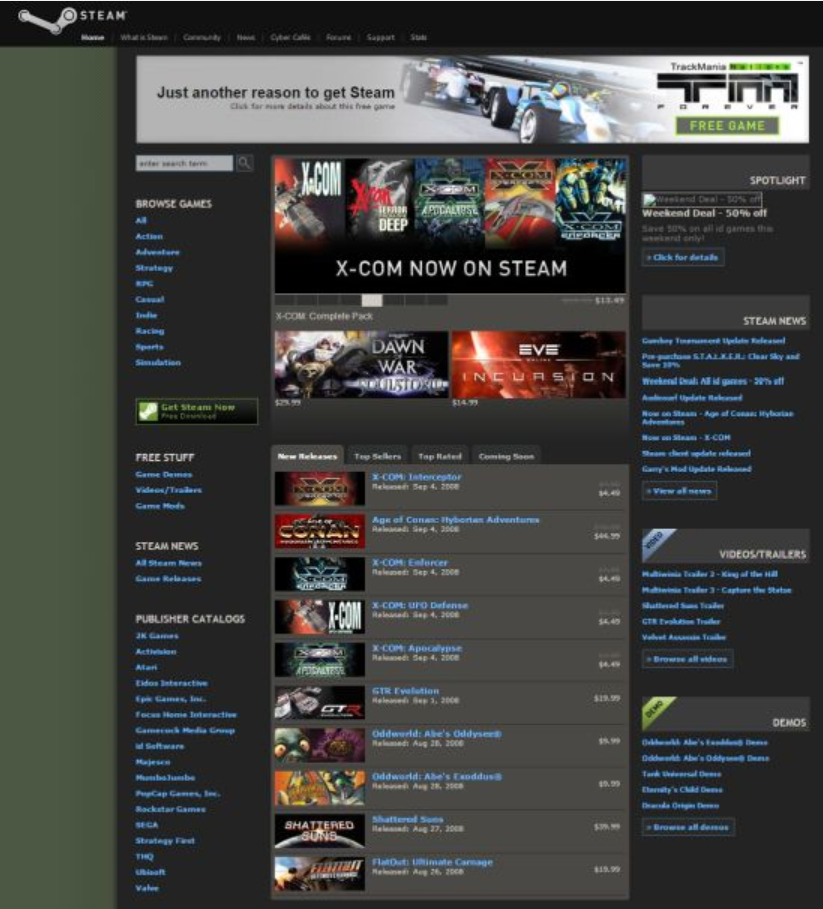Switch to the Top Sellers tab
This screenshot has width=823, height=909.
click(x=377, y=456)
